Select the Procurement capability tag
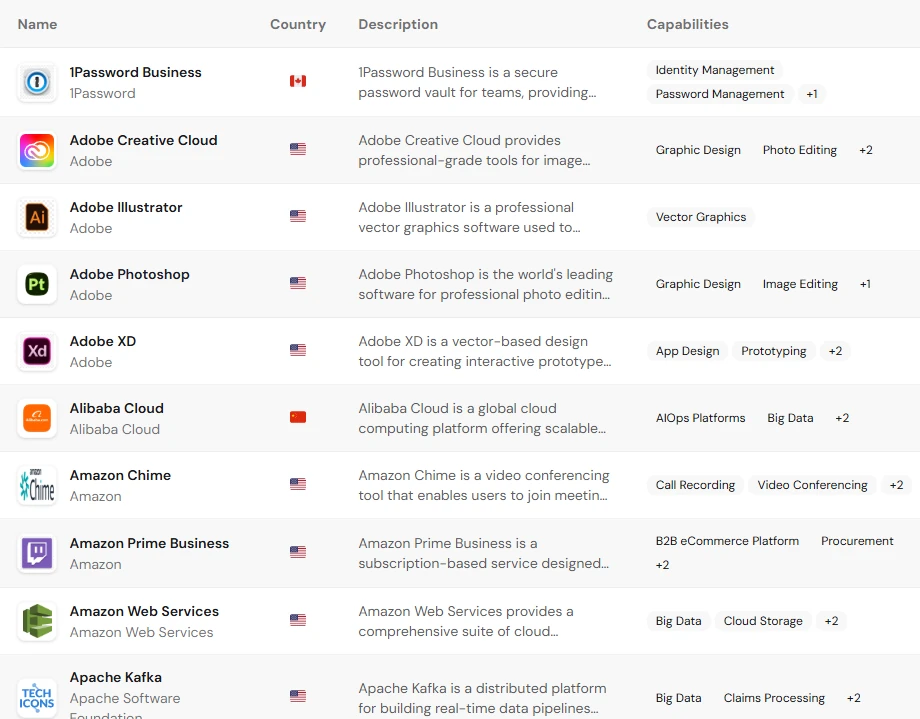The image size is (920, 719). pyautogui.click(x=857, y=541)
